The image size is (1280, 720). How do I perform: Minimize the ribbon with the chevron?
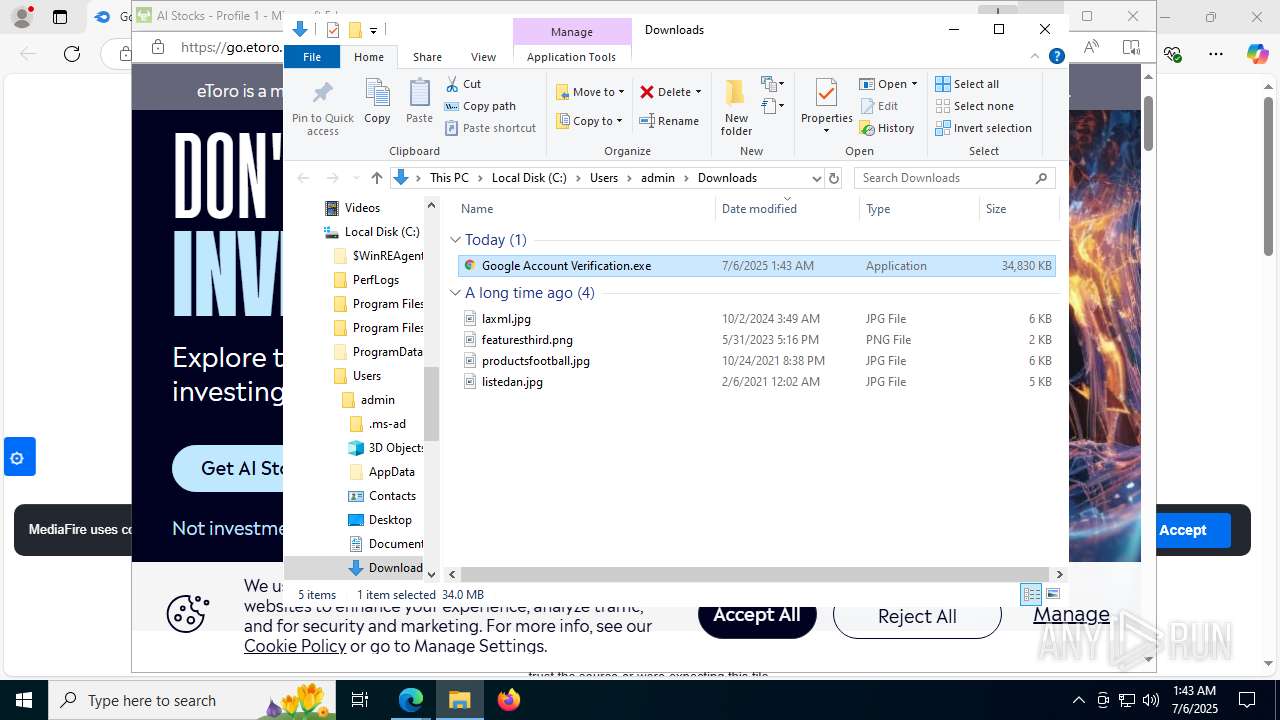1035,57
